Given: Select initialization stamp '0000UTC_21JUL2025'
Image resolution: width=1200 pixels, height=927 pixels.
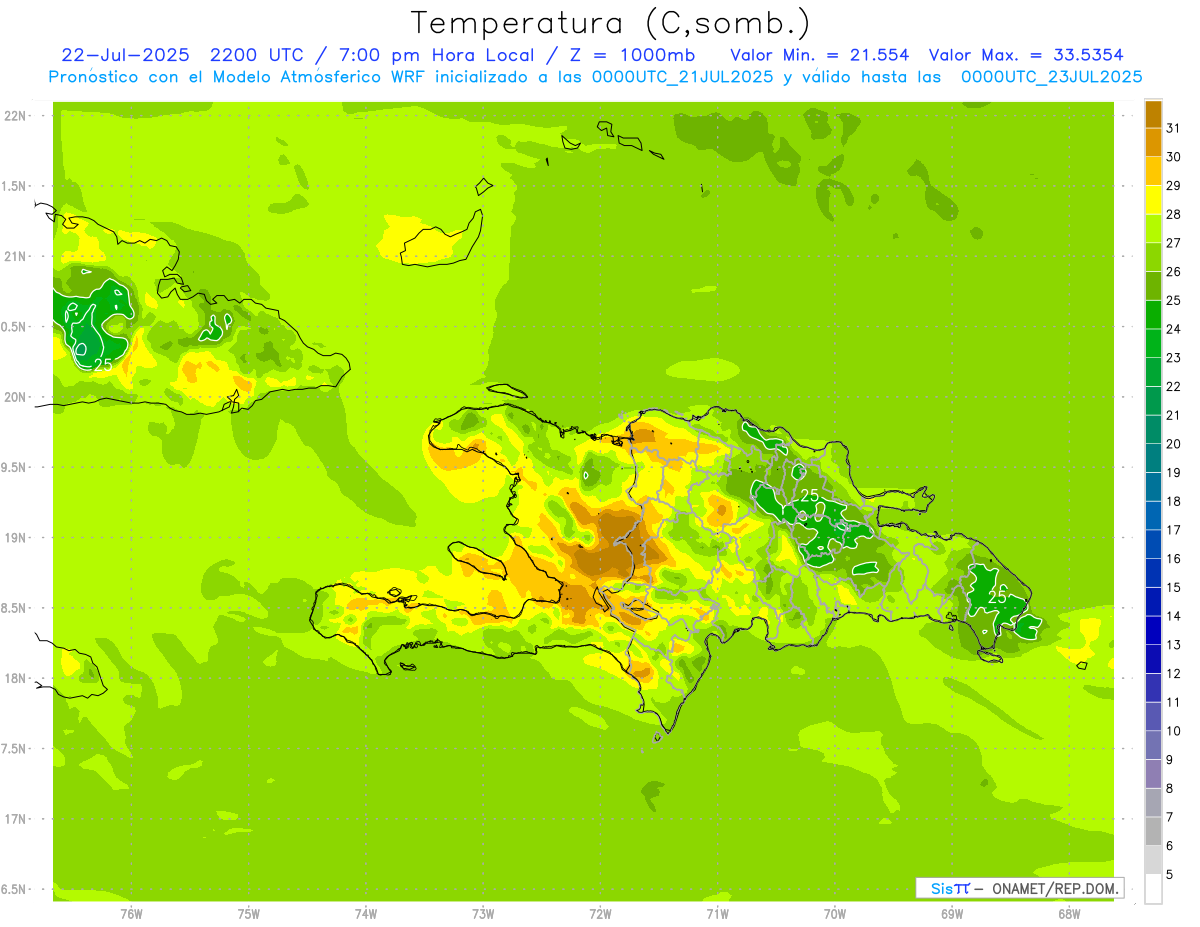Looking at the screenshot, I should 683,77.
